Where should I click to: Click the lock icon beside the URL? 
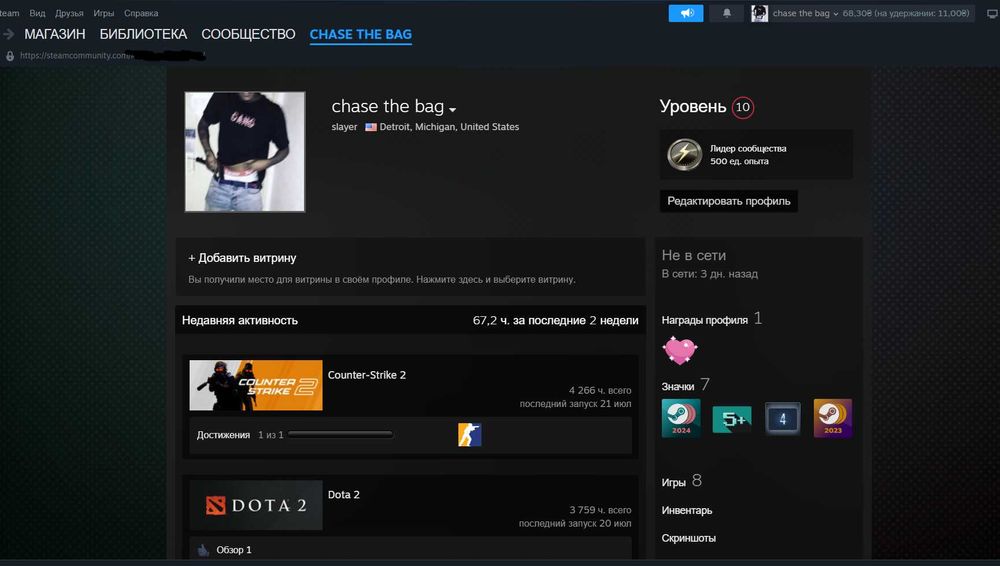(x=10, y=56)
